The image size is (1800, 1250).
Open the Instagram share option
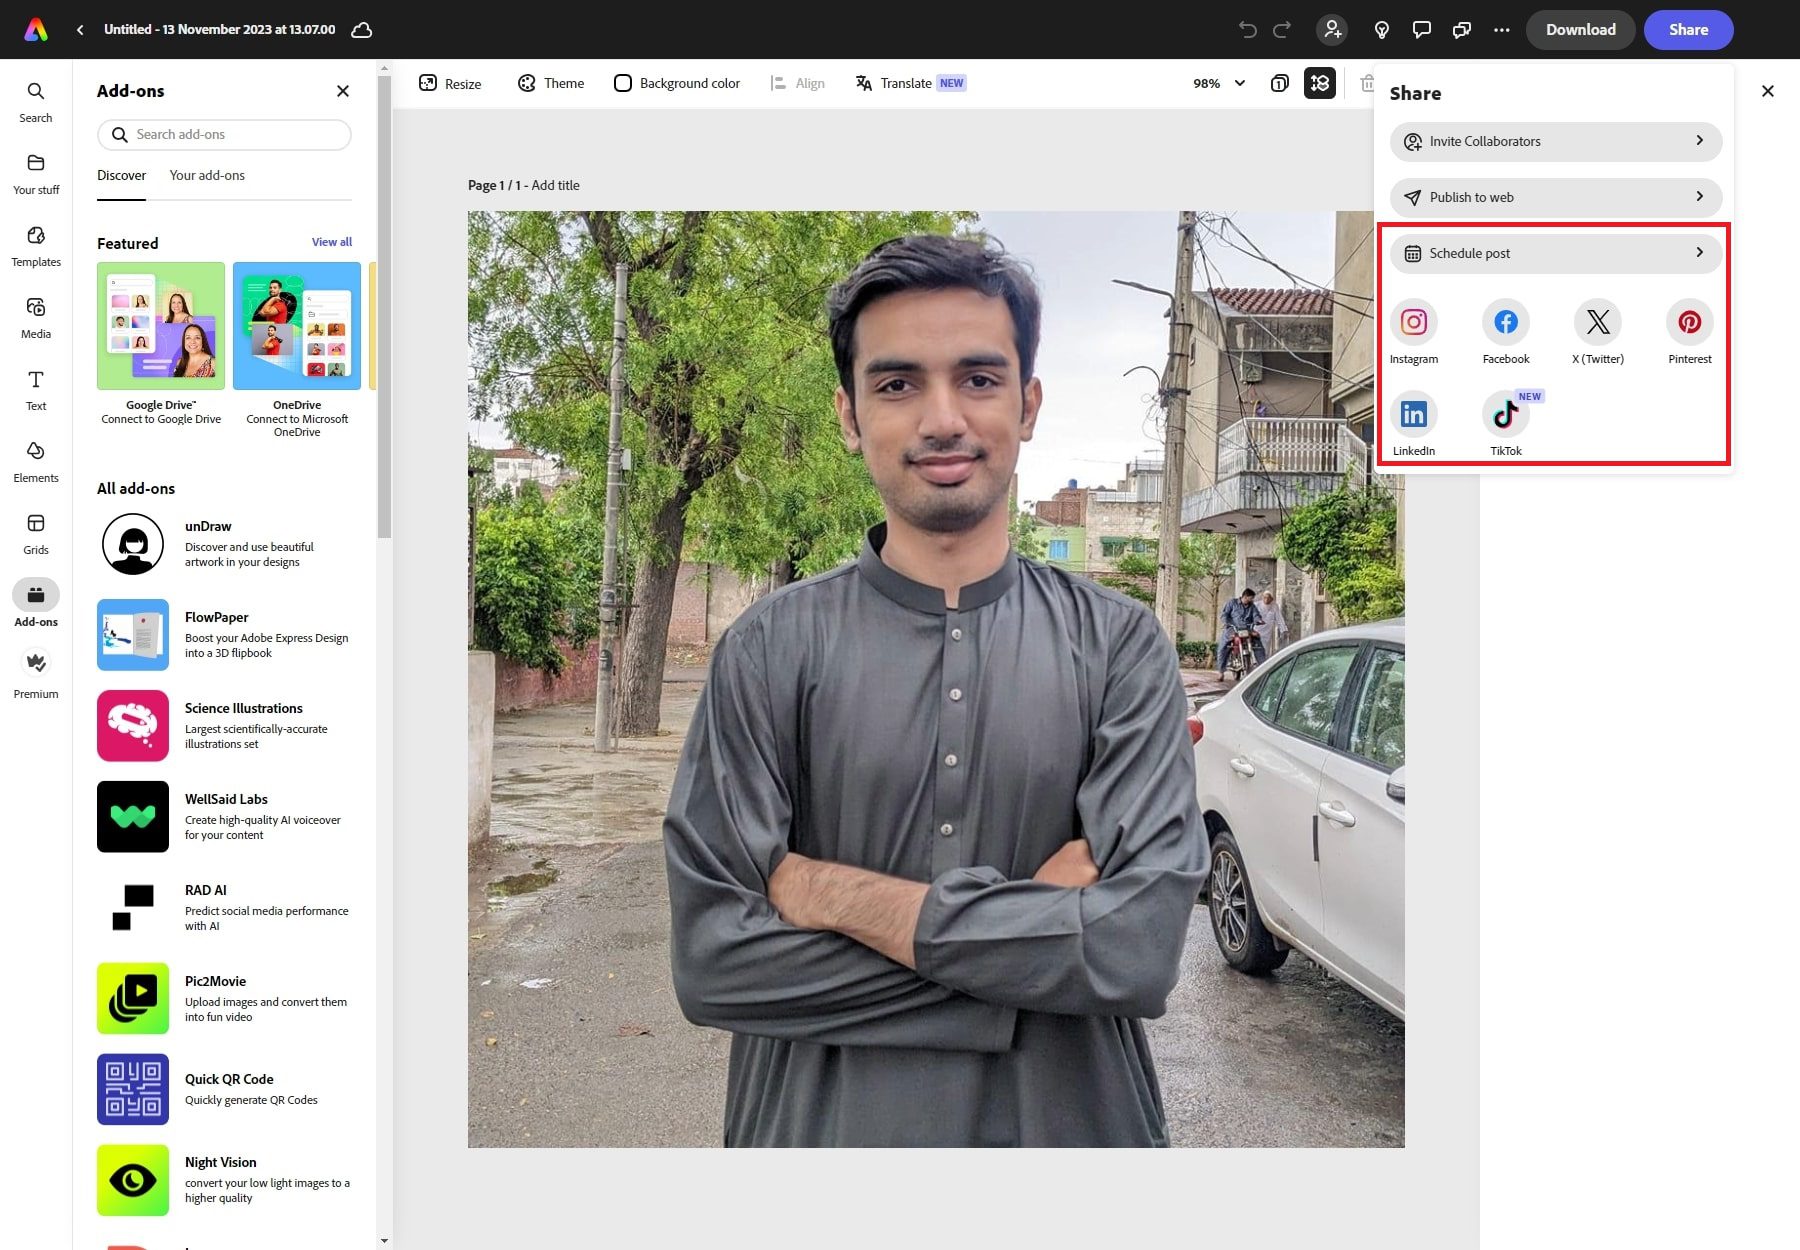pyautogui.click(x=1413, y=322)
